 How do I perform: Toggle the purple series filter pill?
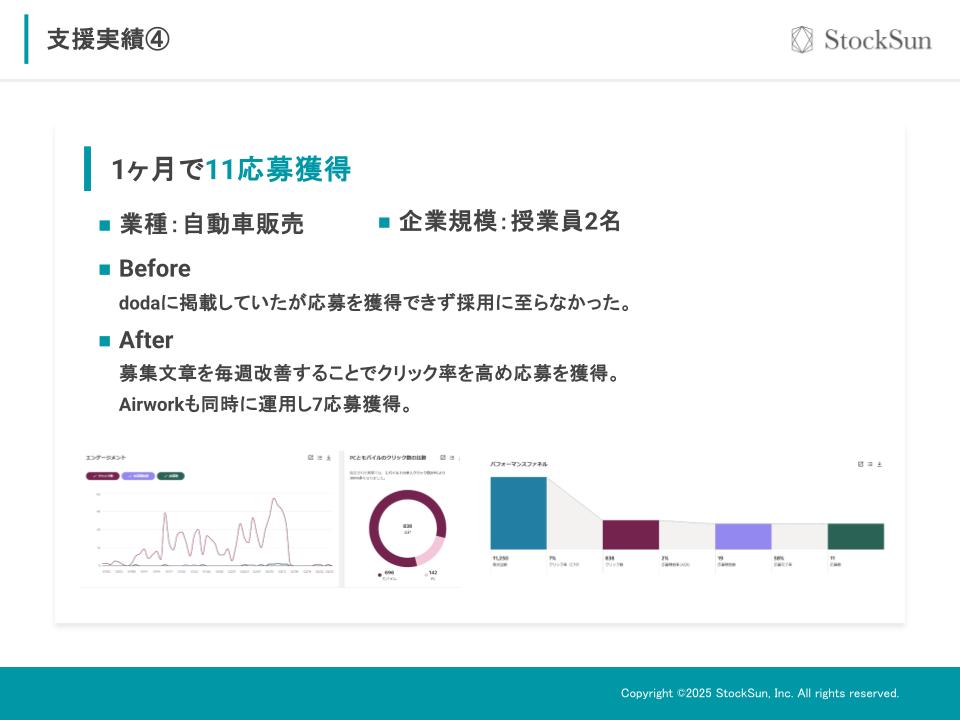(x=137, y=475)
